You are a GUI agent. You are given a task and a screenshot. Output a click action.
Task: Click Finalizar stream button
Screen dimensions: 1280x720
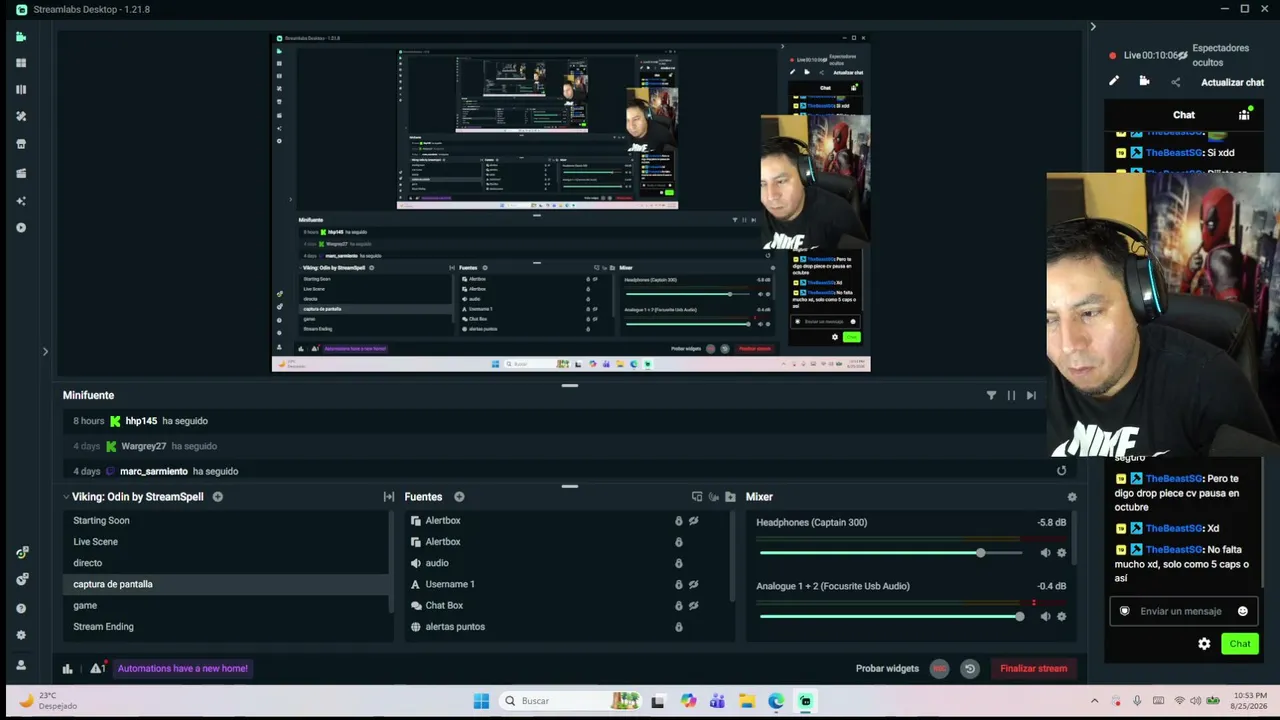(x=1033, y=669)
